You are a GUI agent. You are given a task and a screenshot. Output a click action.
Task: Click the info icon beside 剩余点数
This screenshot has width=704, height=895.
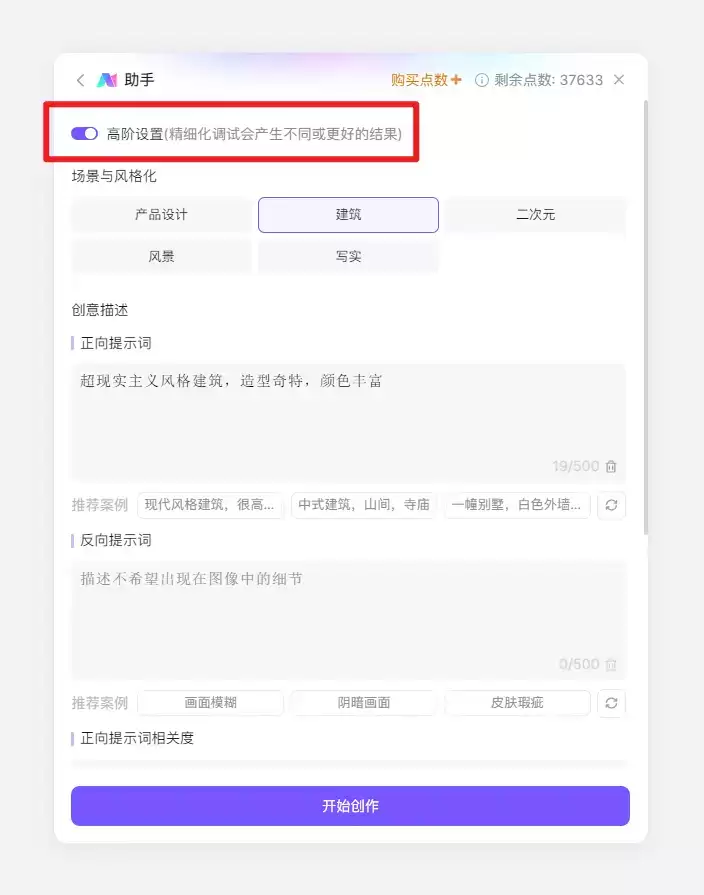tap(481, 80)
